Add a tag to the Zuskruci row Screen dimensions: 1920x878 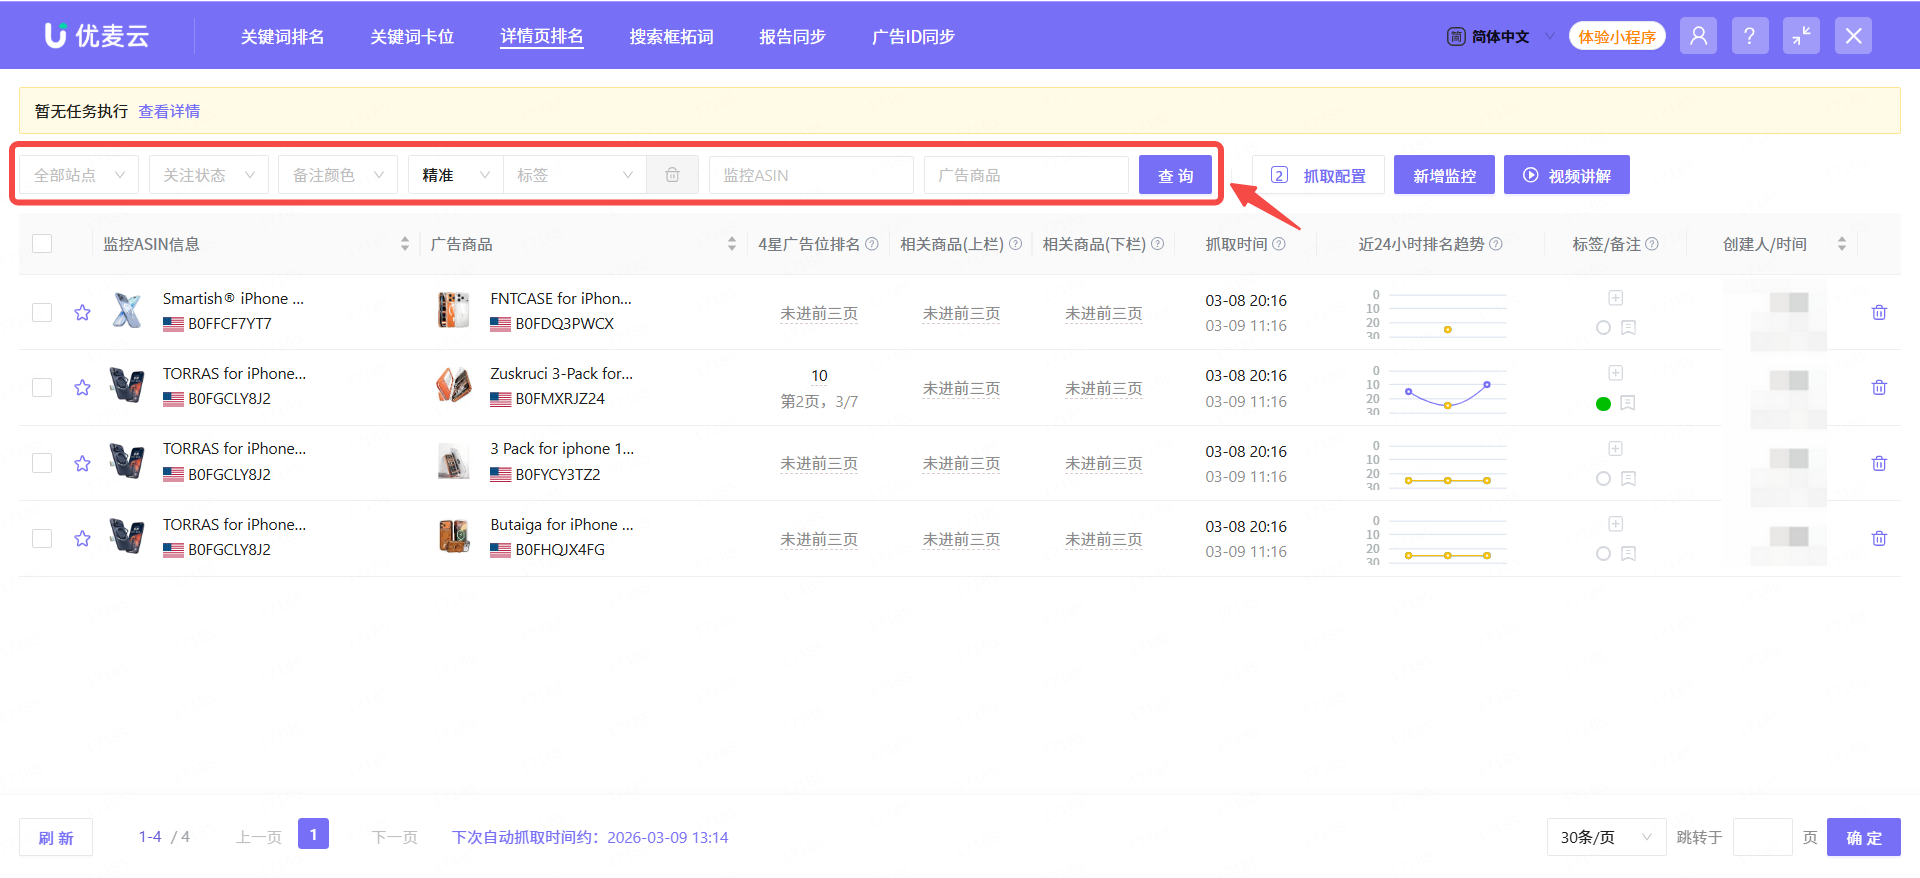pos(1615,373)
